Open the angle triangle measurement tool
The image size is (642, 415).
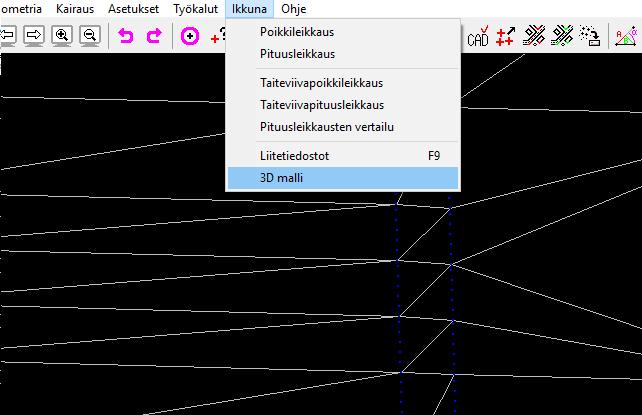coord(626,36)
